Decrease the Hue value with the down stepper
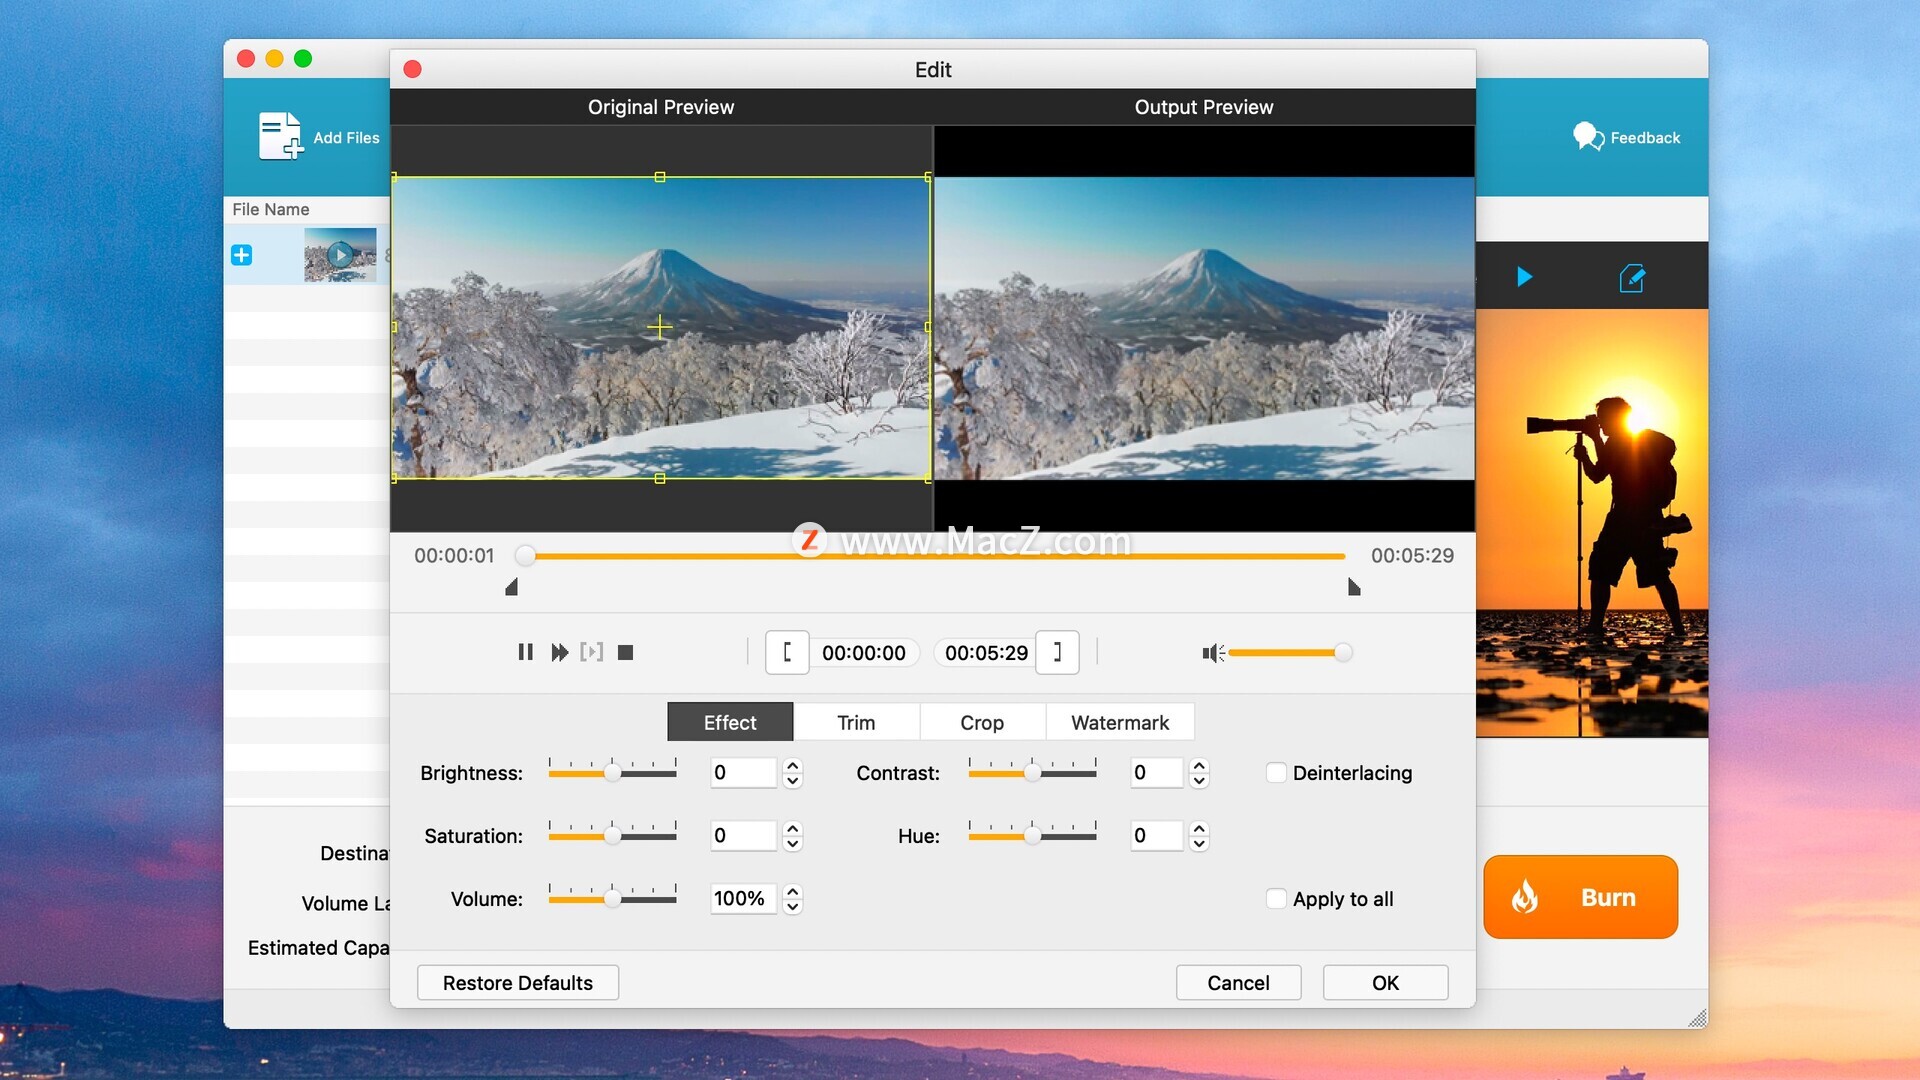Screen dimensions: 1920x1080 [1199, 844]
